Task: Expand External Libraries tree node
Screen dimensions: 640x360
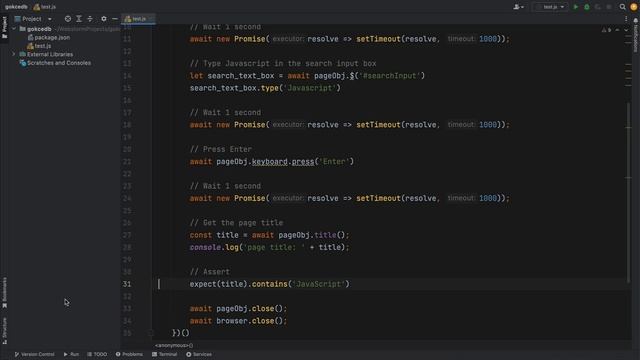Action: point(14,54)
